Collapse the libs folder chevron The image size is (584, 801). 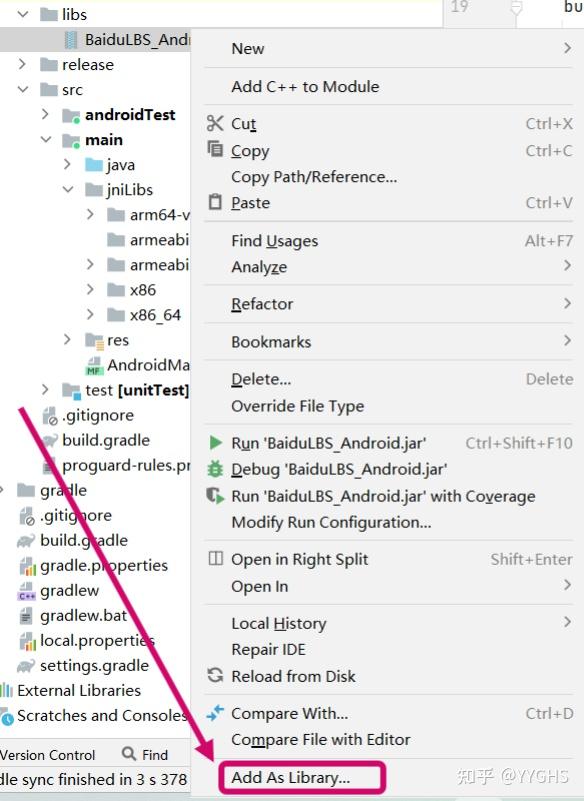[x=23, y=14]
